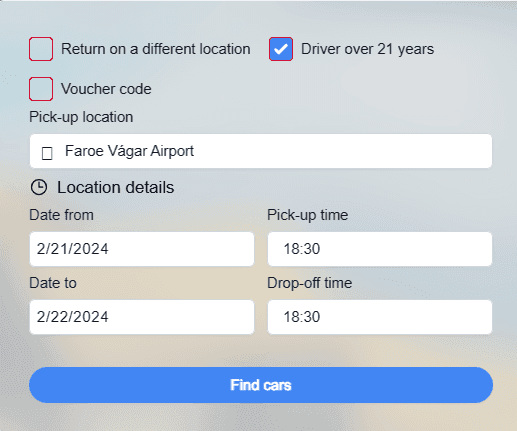Click the location pin icon in pick-up field
The height and width of the screenshot is (431, 517).
pos(47,153)
